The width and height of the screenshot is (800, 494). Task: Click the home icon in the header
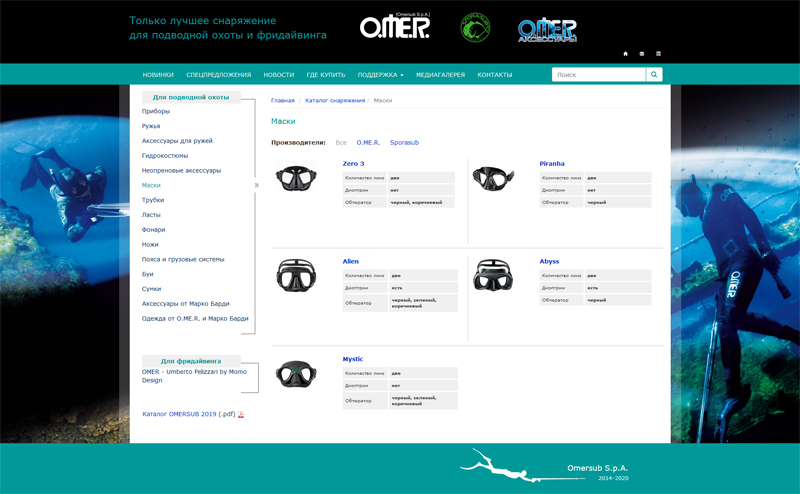click(626, 54)
